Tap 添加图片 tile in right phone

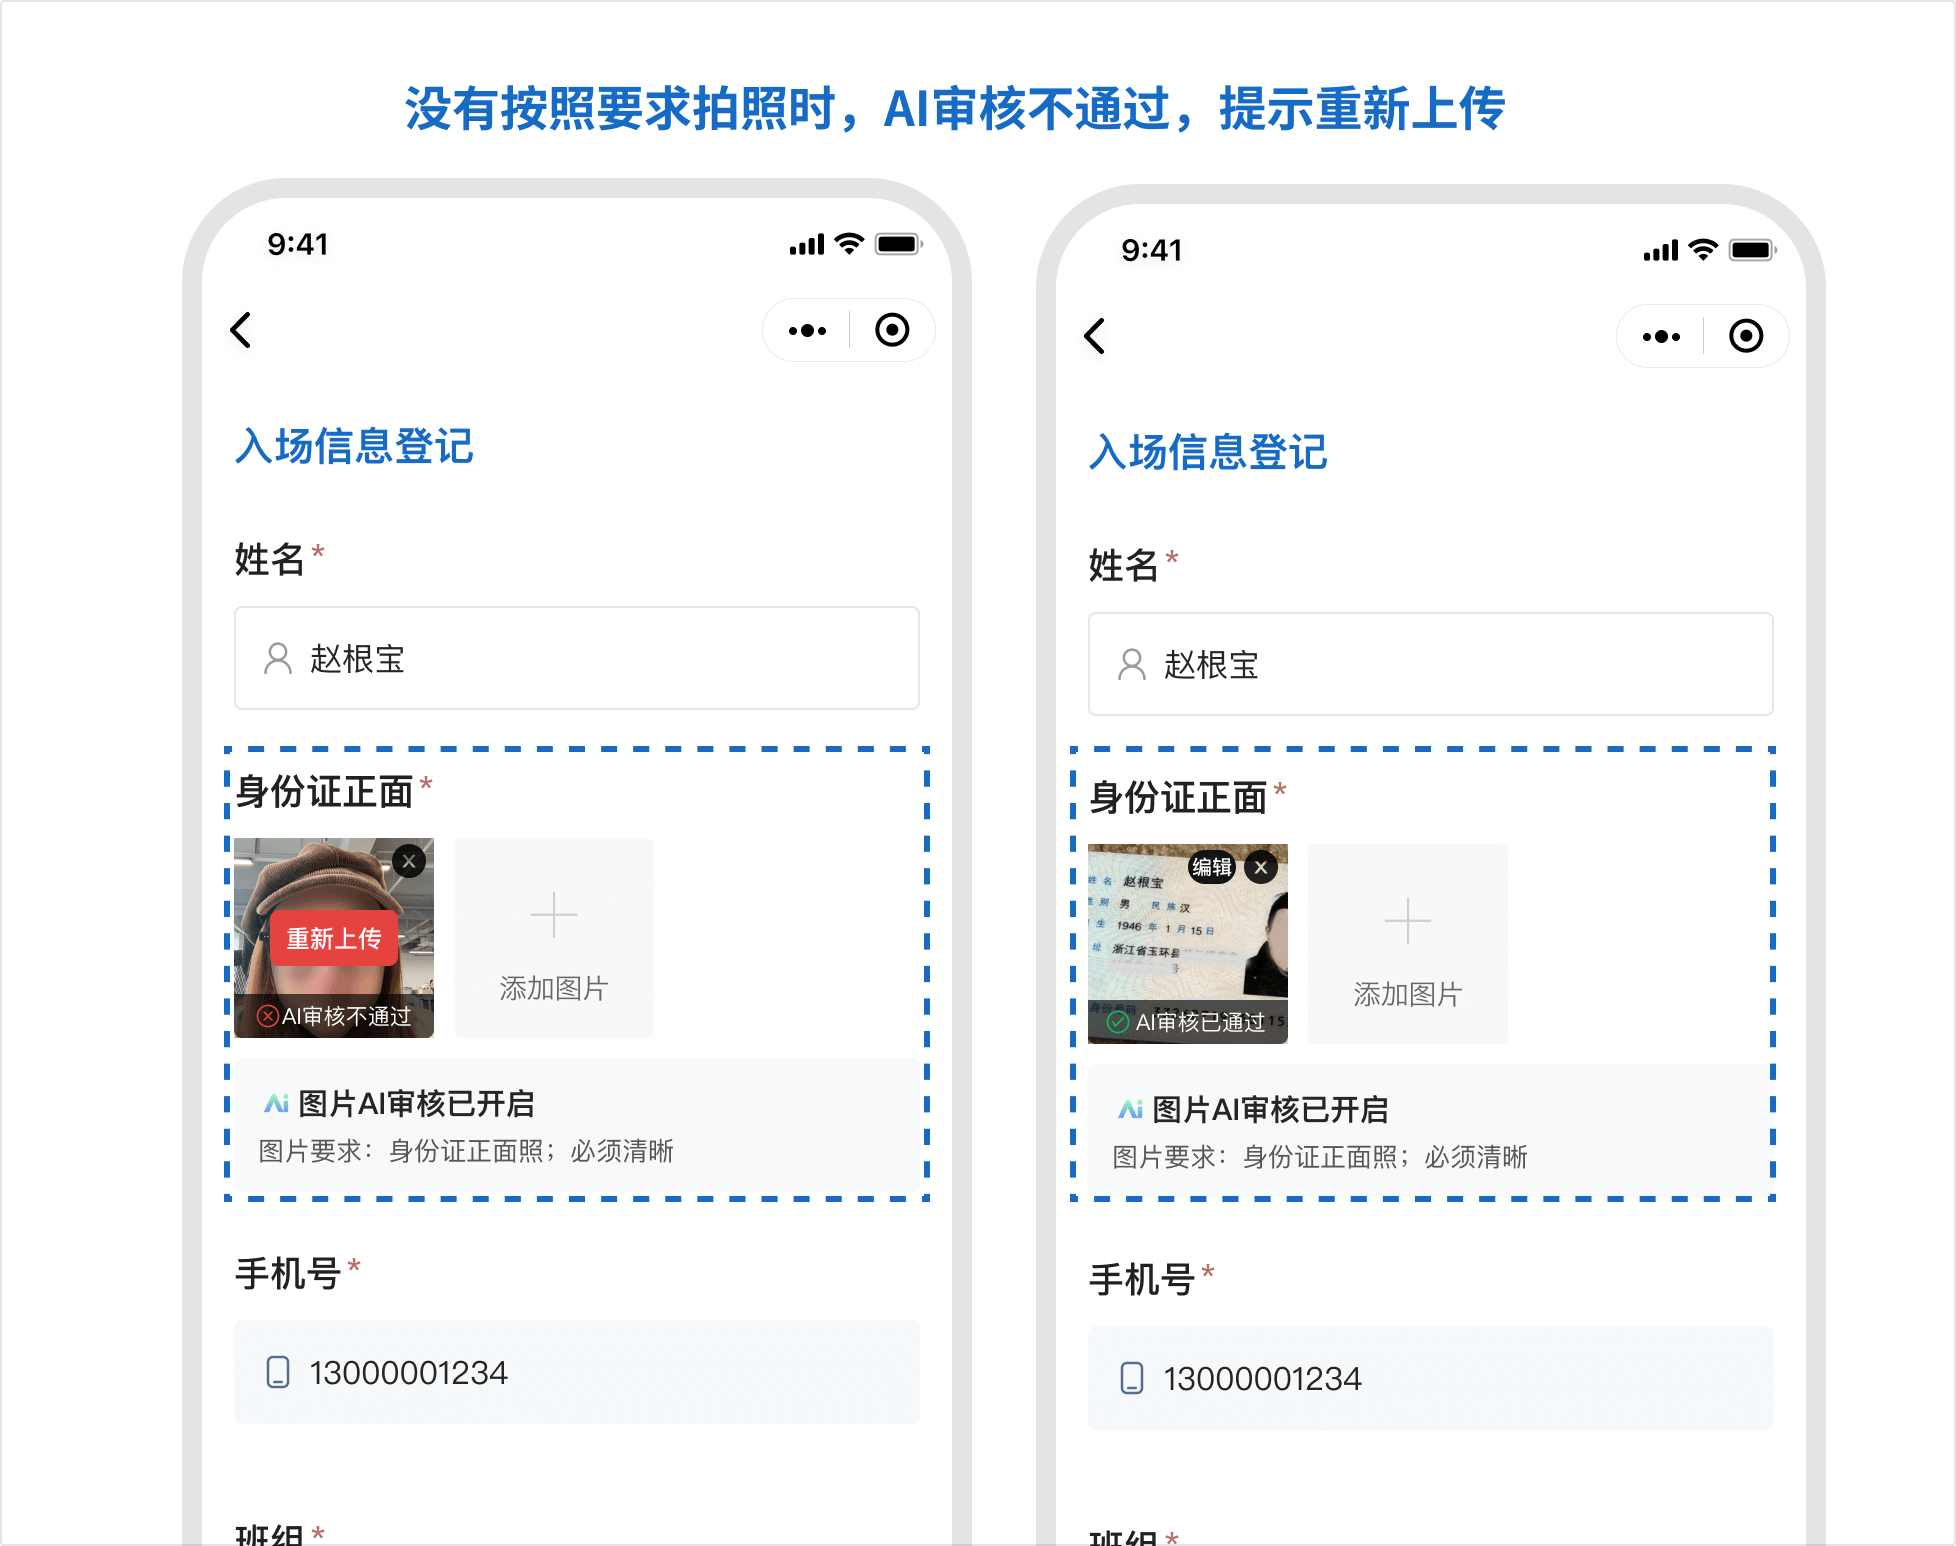1407,944
